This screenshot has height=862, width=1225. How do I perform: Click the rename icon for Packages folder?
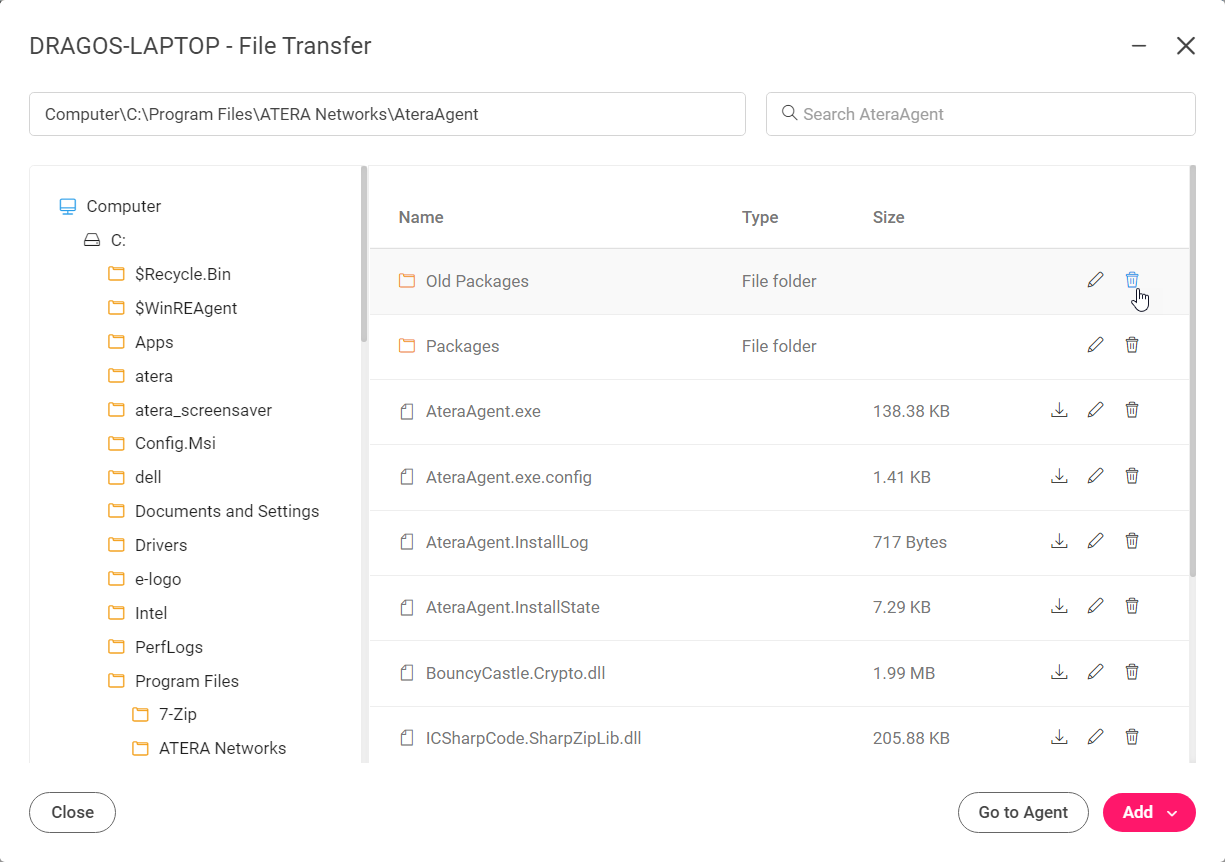1095,344
